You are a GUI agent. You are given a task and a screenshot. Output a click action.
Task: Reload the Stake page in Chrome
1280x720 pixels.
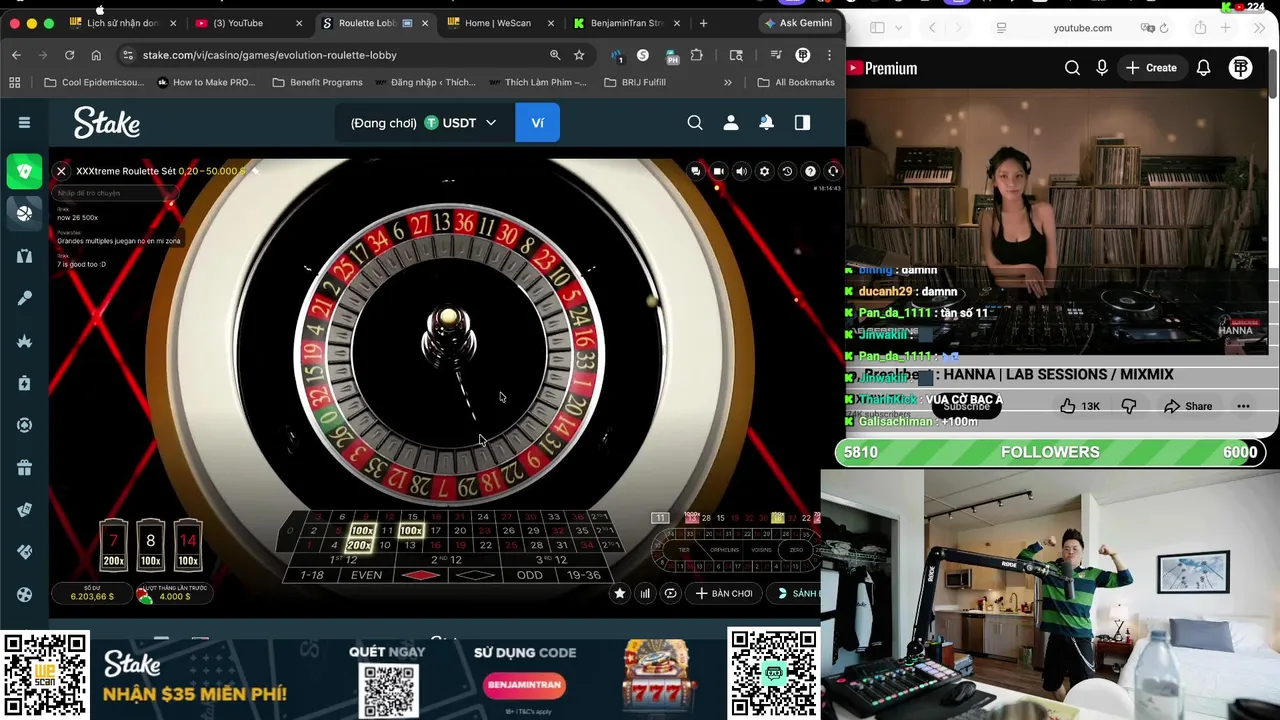point(69,55)
